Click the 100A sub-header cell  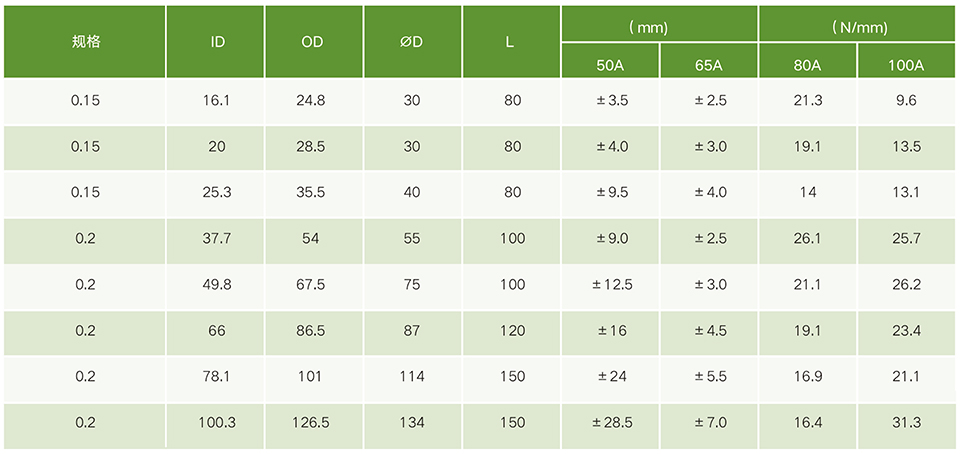(x=906, y=65)
